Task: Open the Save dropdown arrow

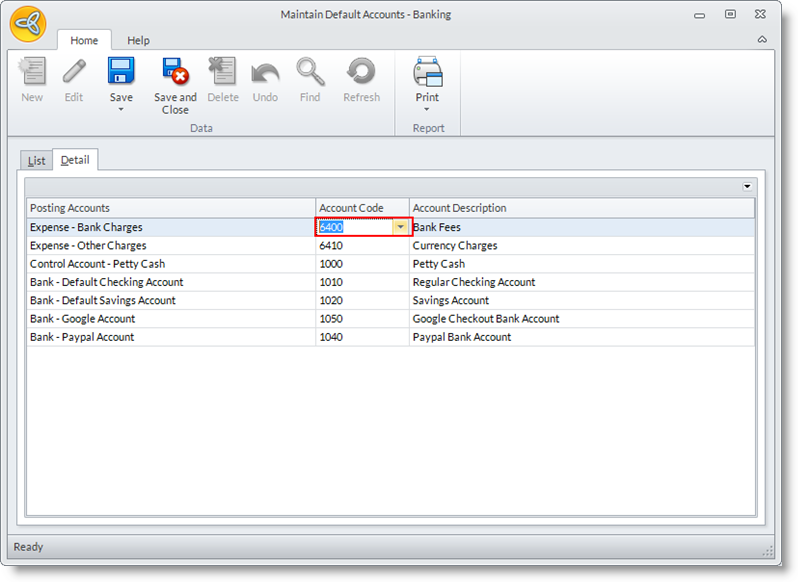Action: click(121, 109)
